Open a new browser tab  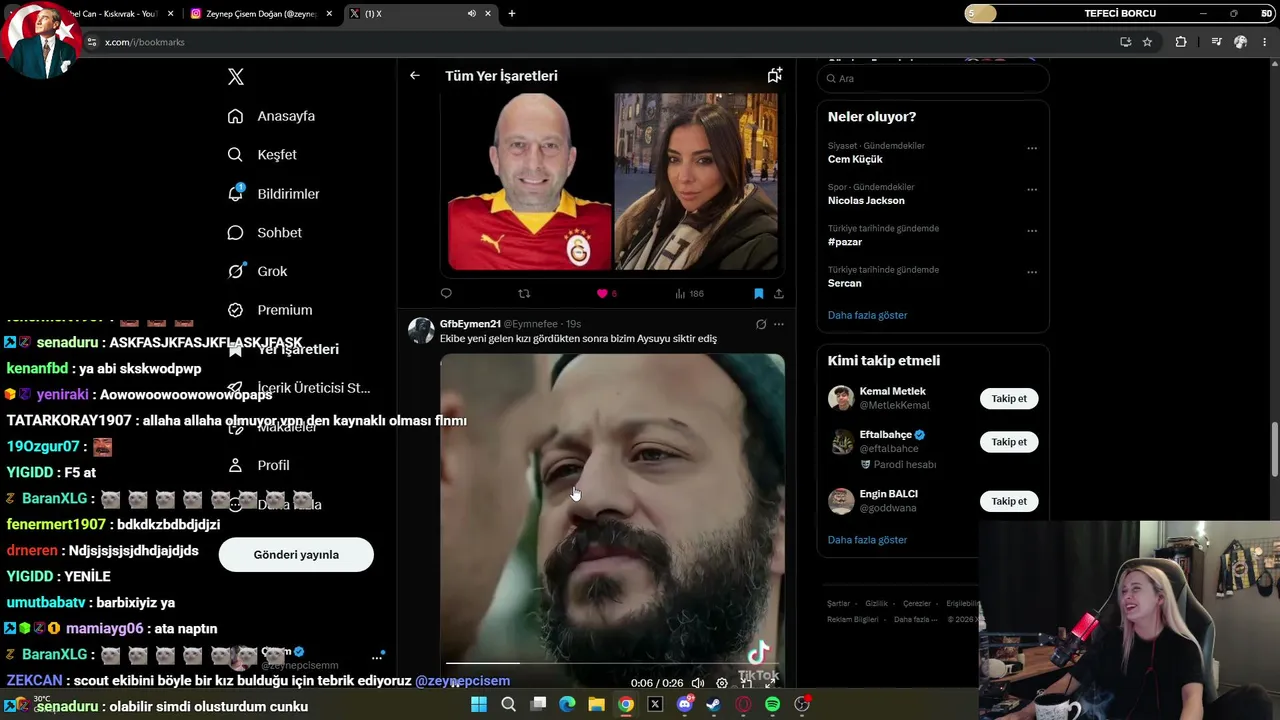pos(512,14)
